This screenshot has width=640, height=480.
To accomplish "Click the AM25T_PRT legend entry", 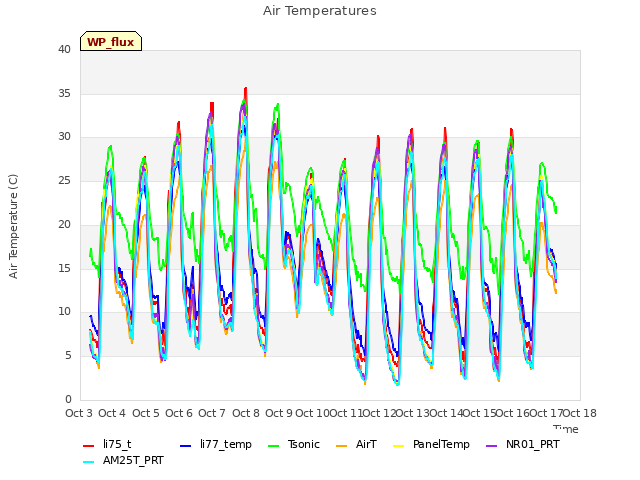I will coord(123,461).
